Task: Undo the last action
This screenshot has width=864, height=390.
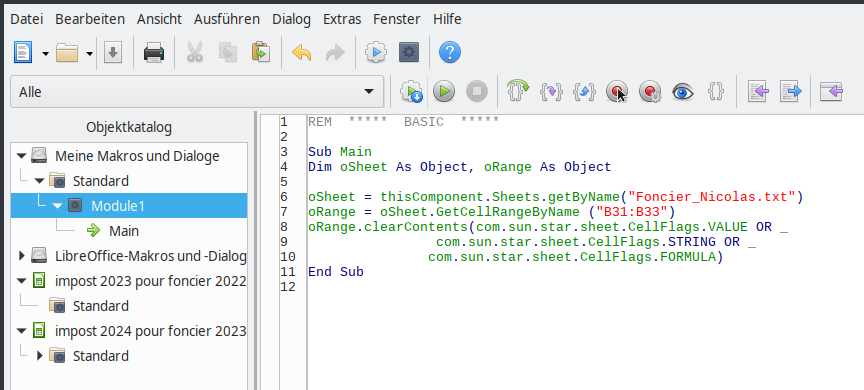Action: tap(301, 53)
